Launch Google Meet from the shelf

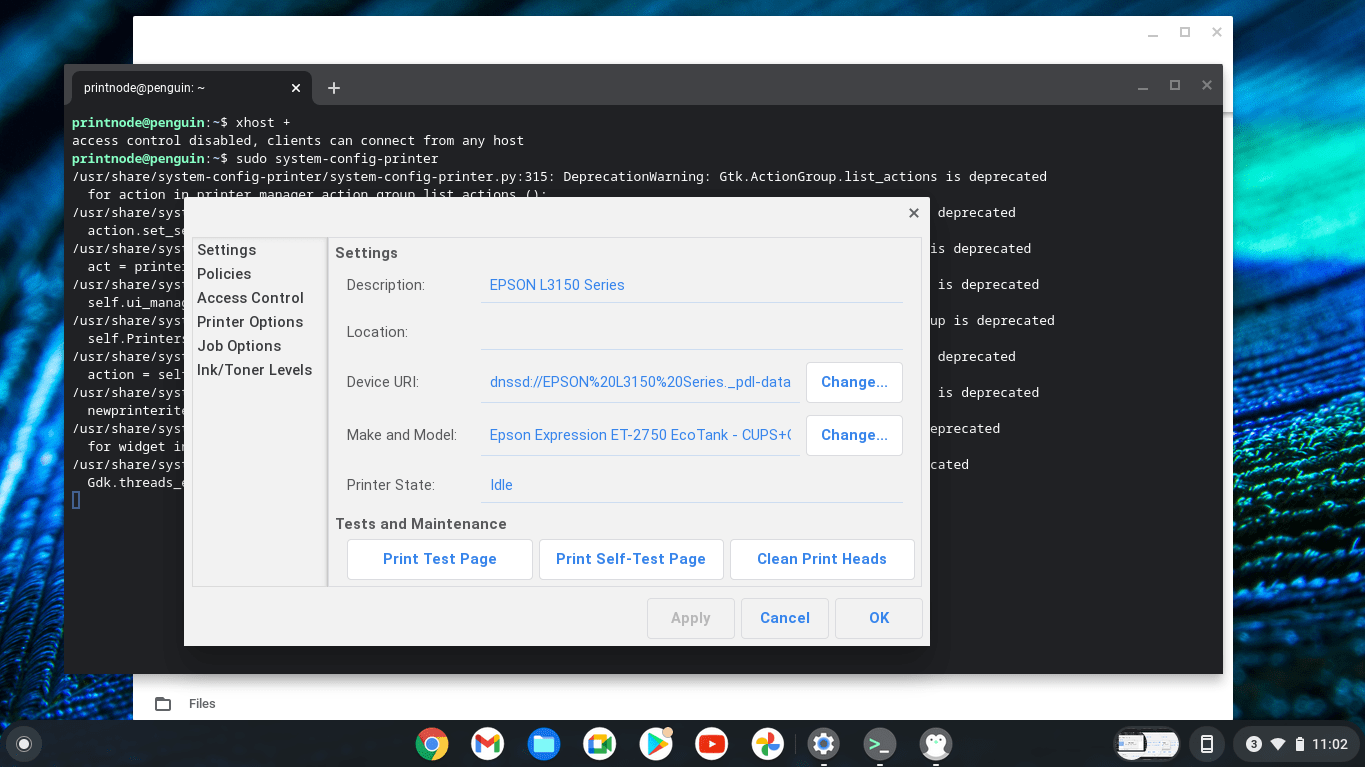[600, 744]
